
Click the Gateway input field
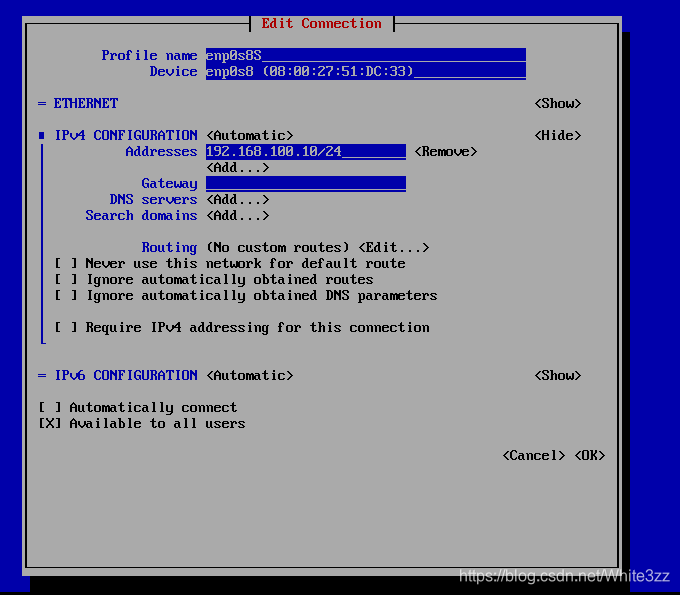click(306, 184)
